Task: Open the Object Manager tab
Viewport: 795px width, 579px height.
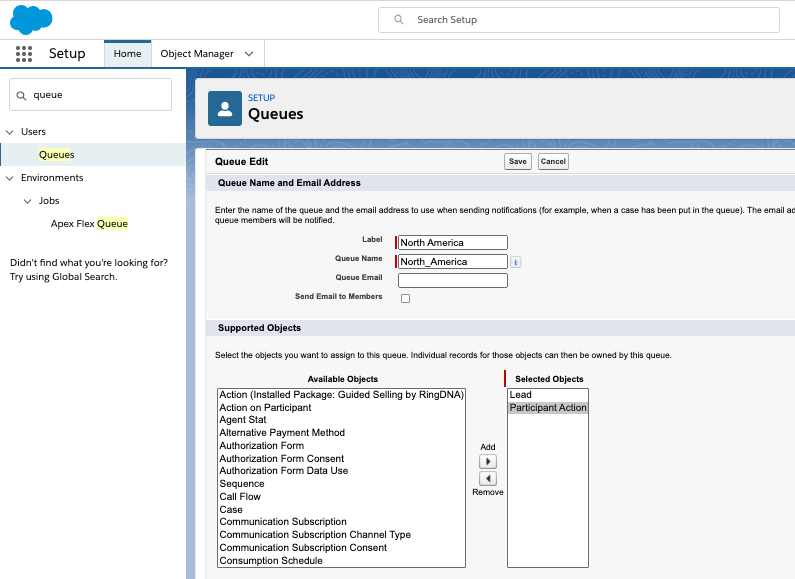Action: 197,54
